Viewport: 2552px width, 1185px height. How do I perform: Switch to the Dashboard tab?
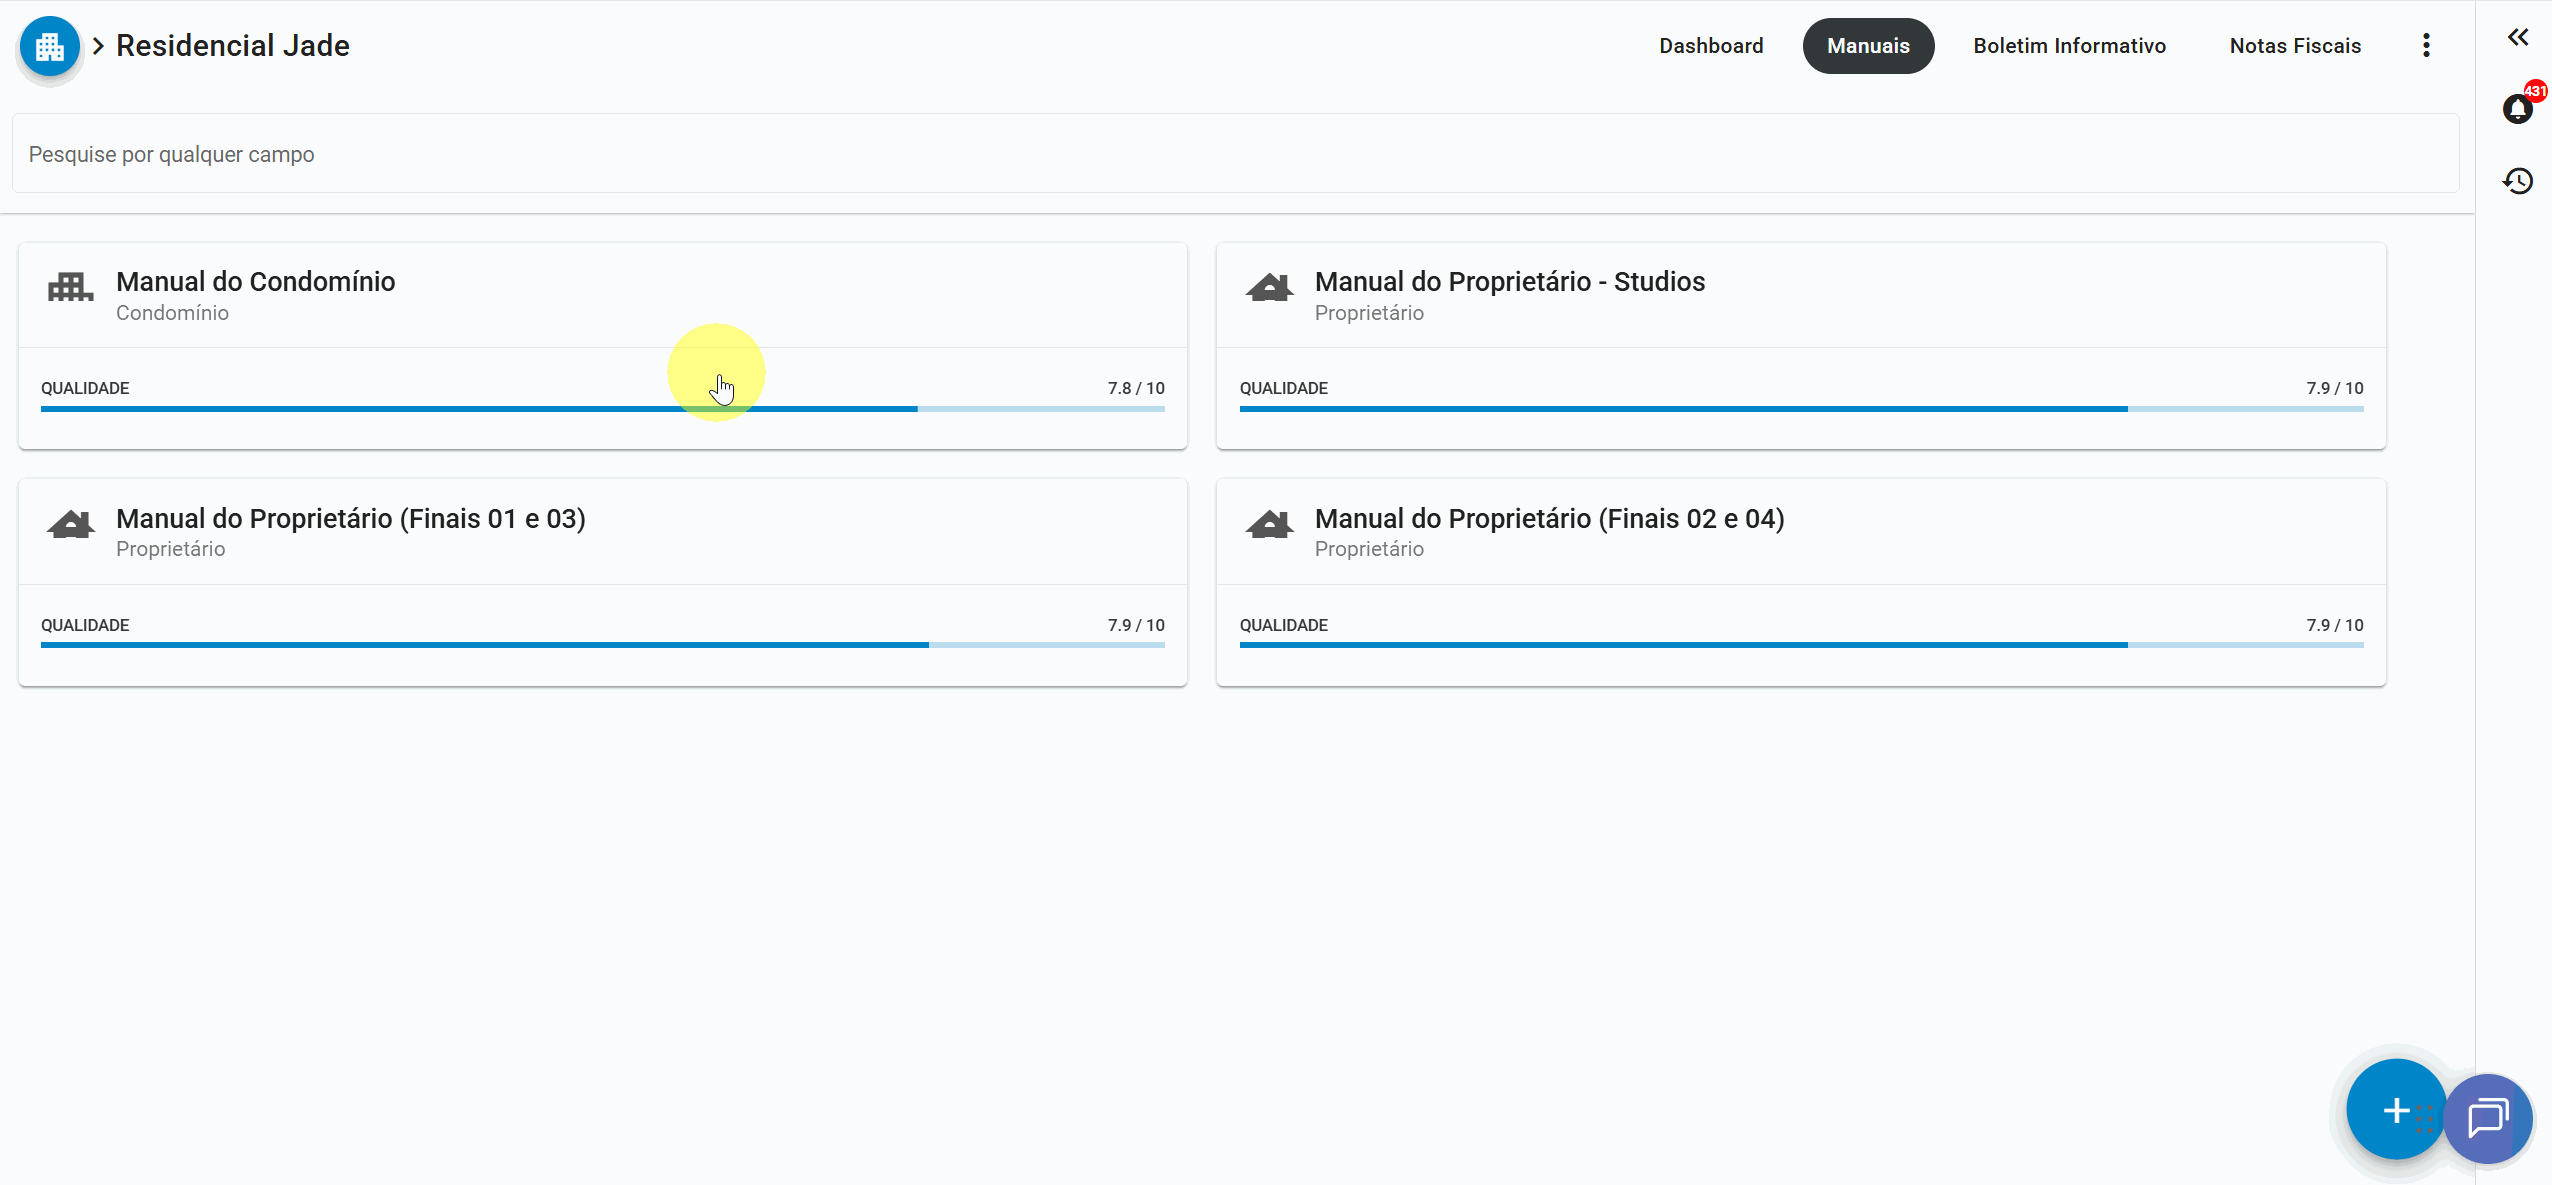[x=1711, y=46]
